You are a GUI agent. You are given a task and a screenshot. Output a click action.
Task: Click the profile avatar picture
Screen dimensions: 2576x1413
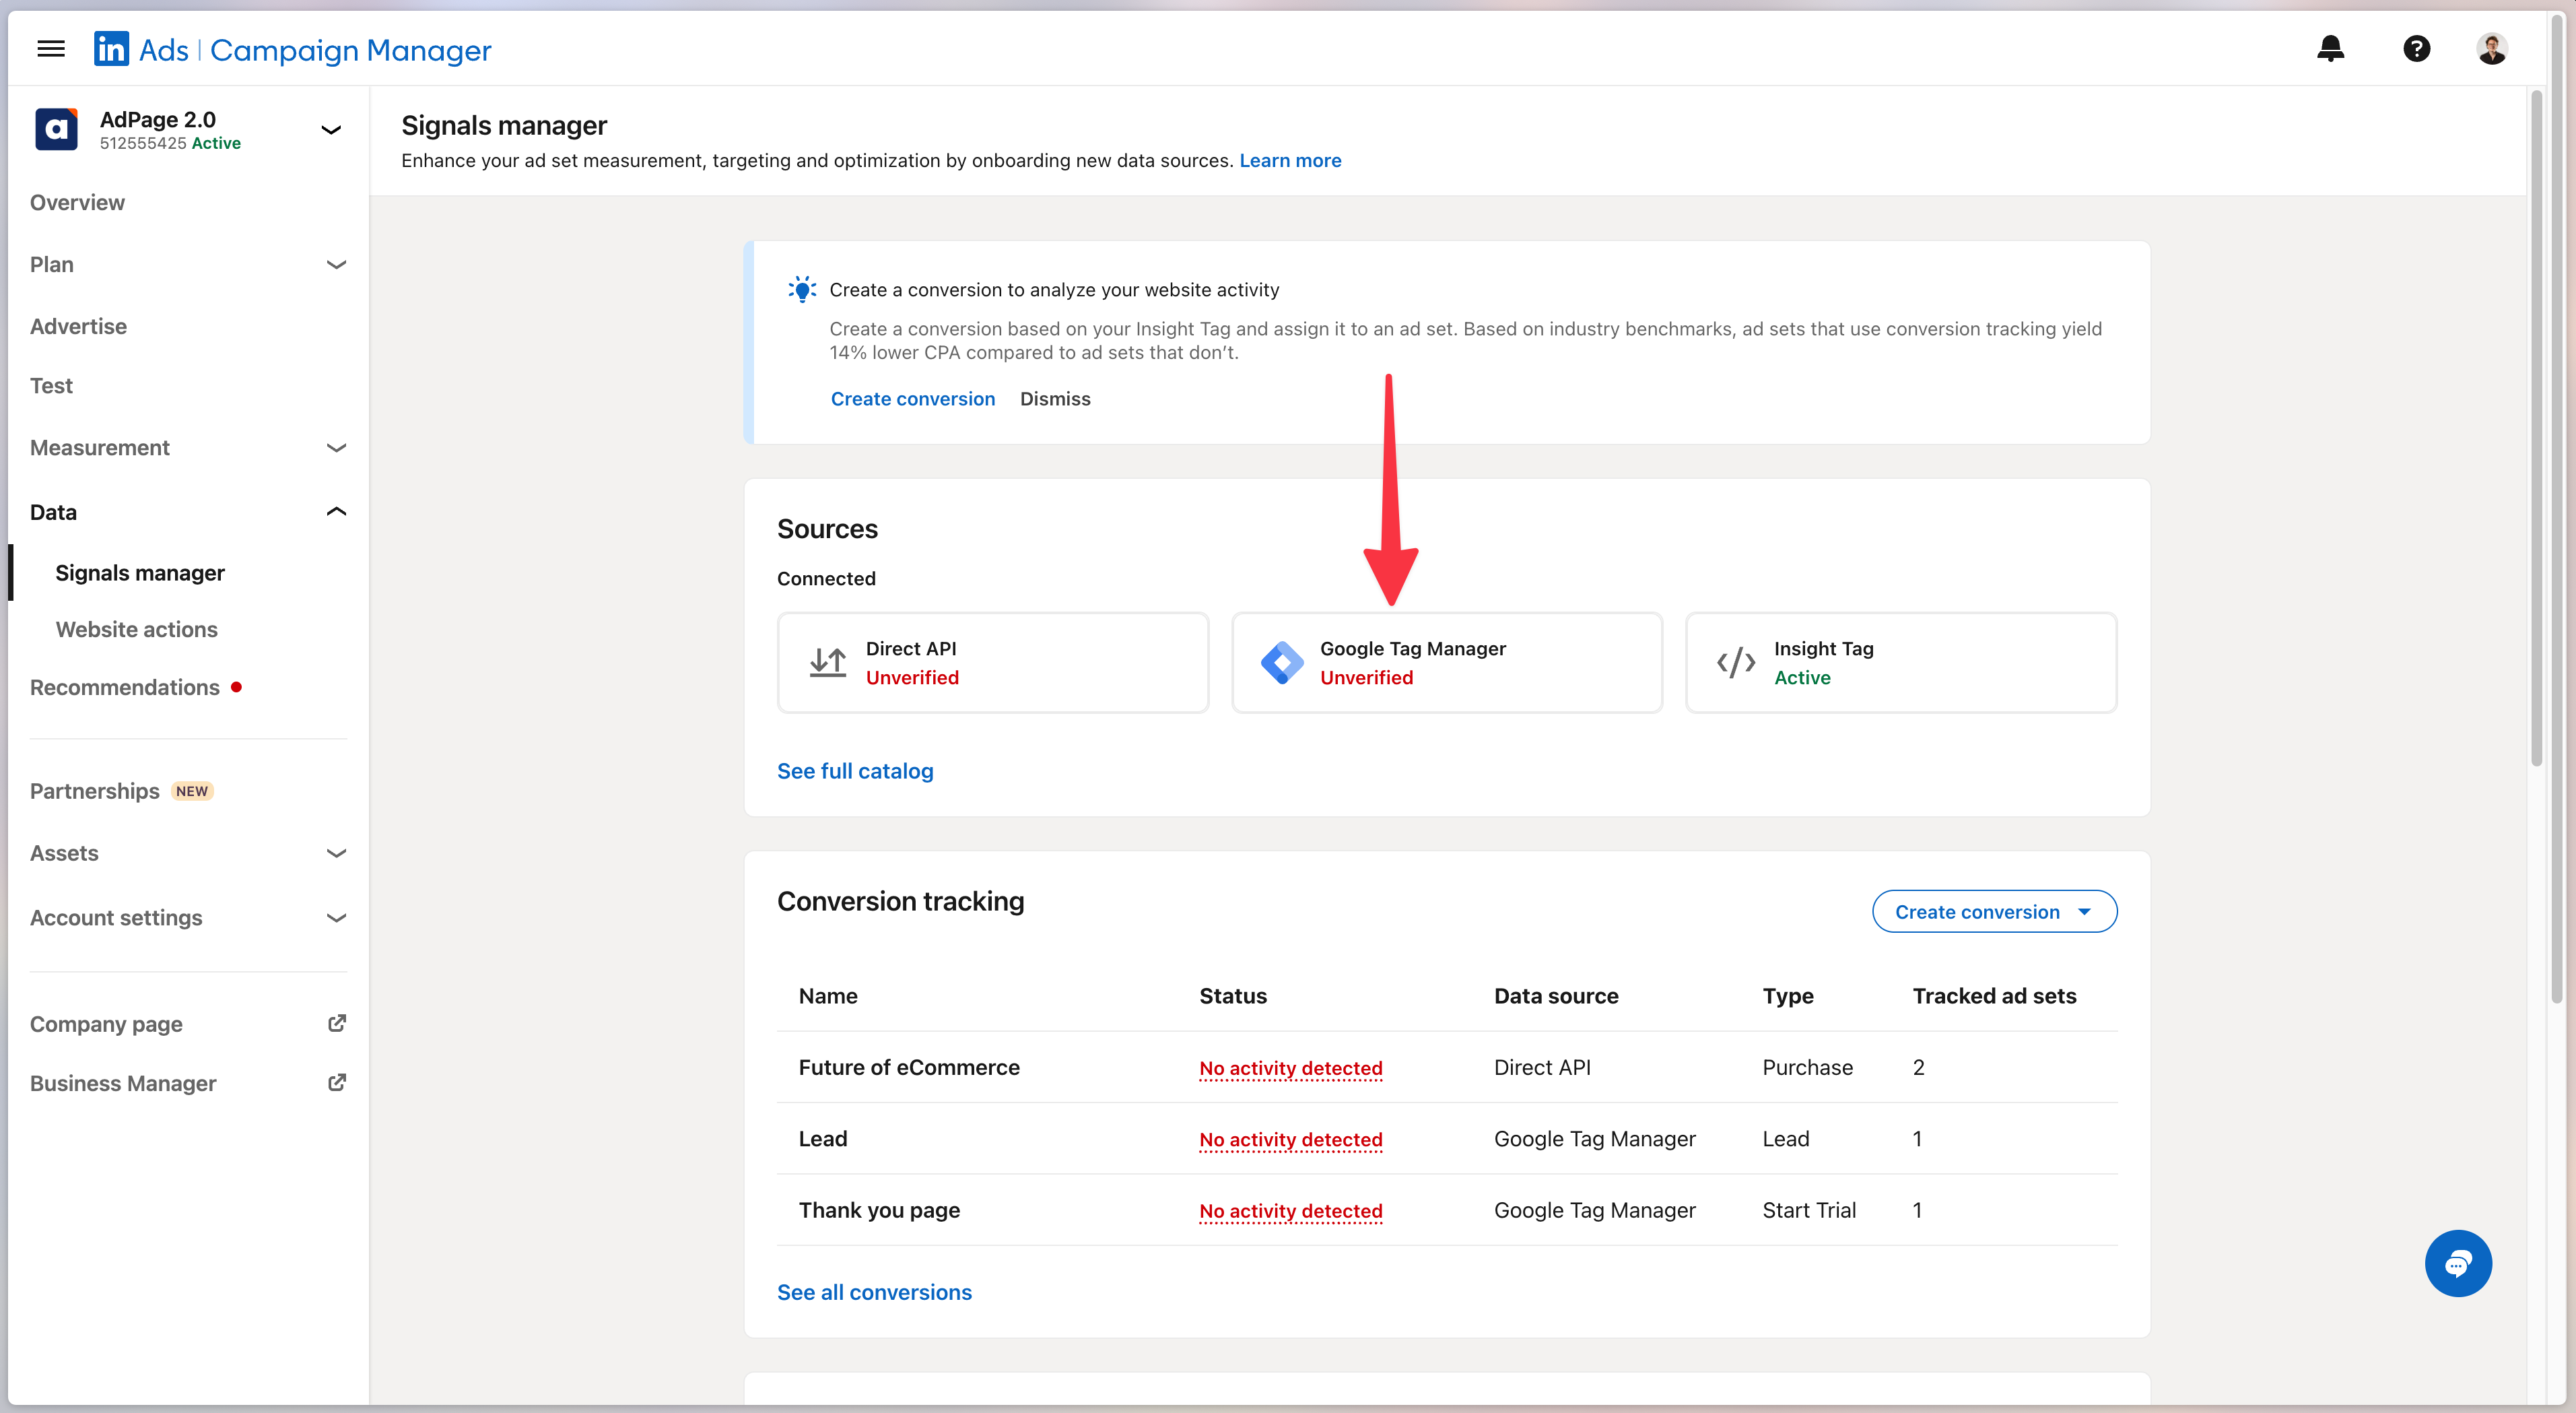pyautogui.click(x=2491, y=49)
